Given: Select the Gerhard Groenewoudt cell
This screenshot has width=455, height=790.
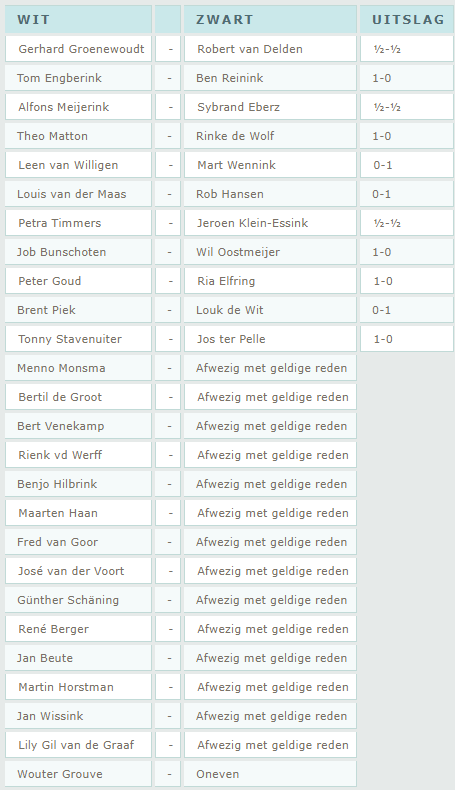Looking at the screenshot, I should 78,49.
